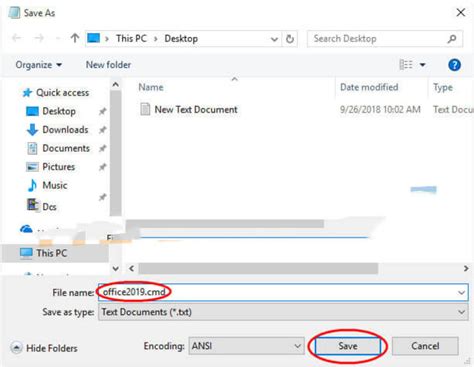The image size is (474, 367).
Task: Click the Search Desktop field
Action: [x=385, y=39]
